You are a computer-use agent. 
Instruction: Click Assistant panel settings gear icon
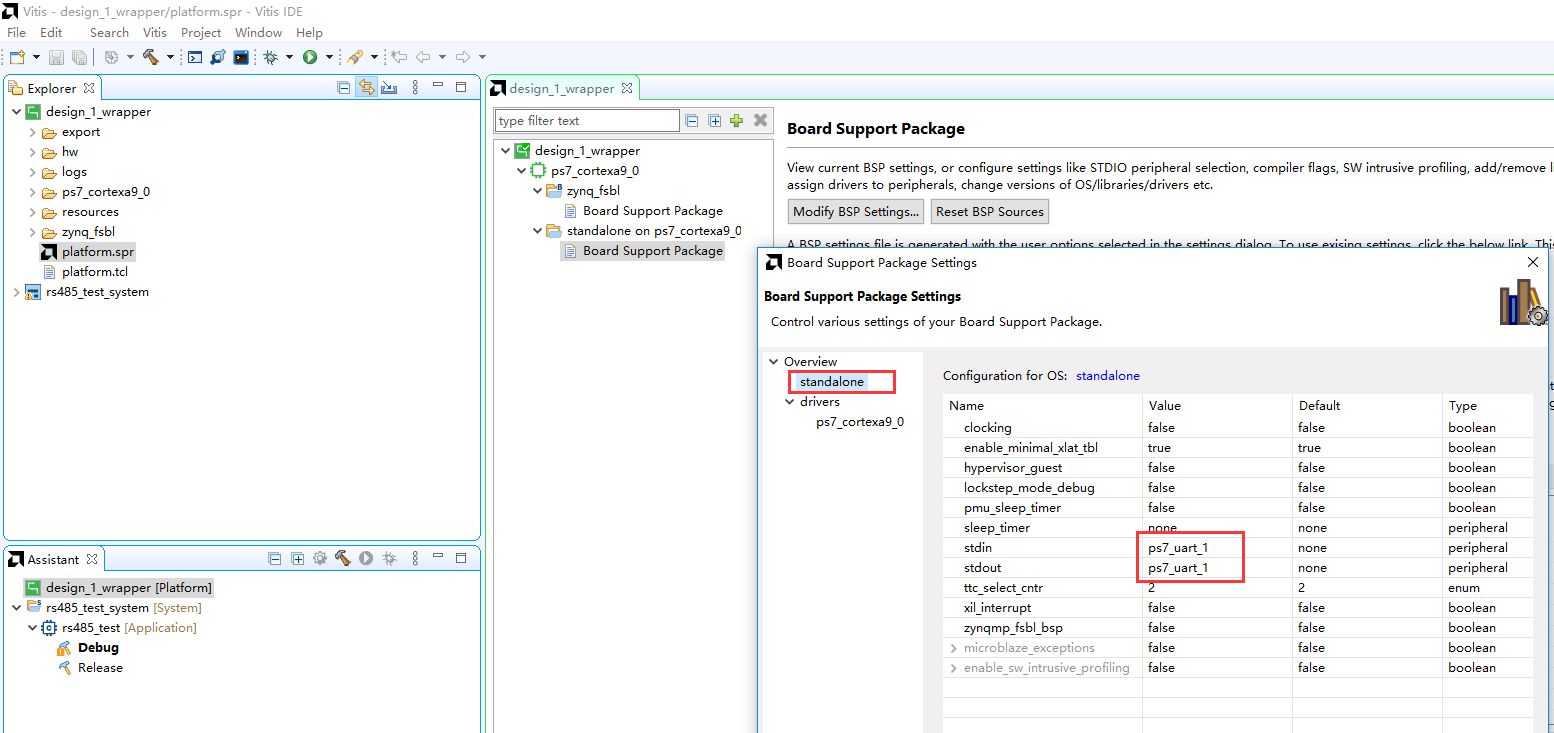320,559
